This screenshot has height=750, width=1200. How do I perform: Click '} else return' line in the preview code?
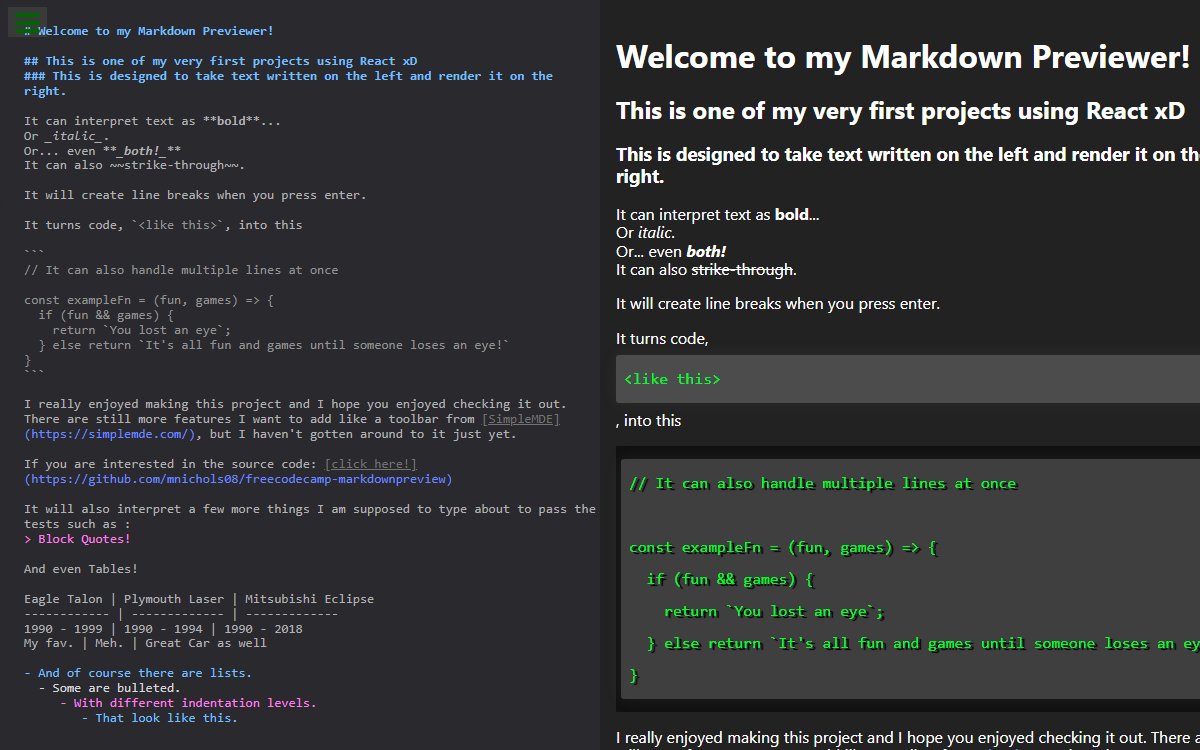[x=923, y=643]
